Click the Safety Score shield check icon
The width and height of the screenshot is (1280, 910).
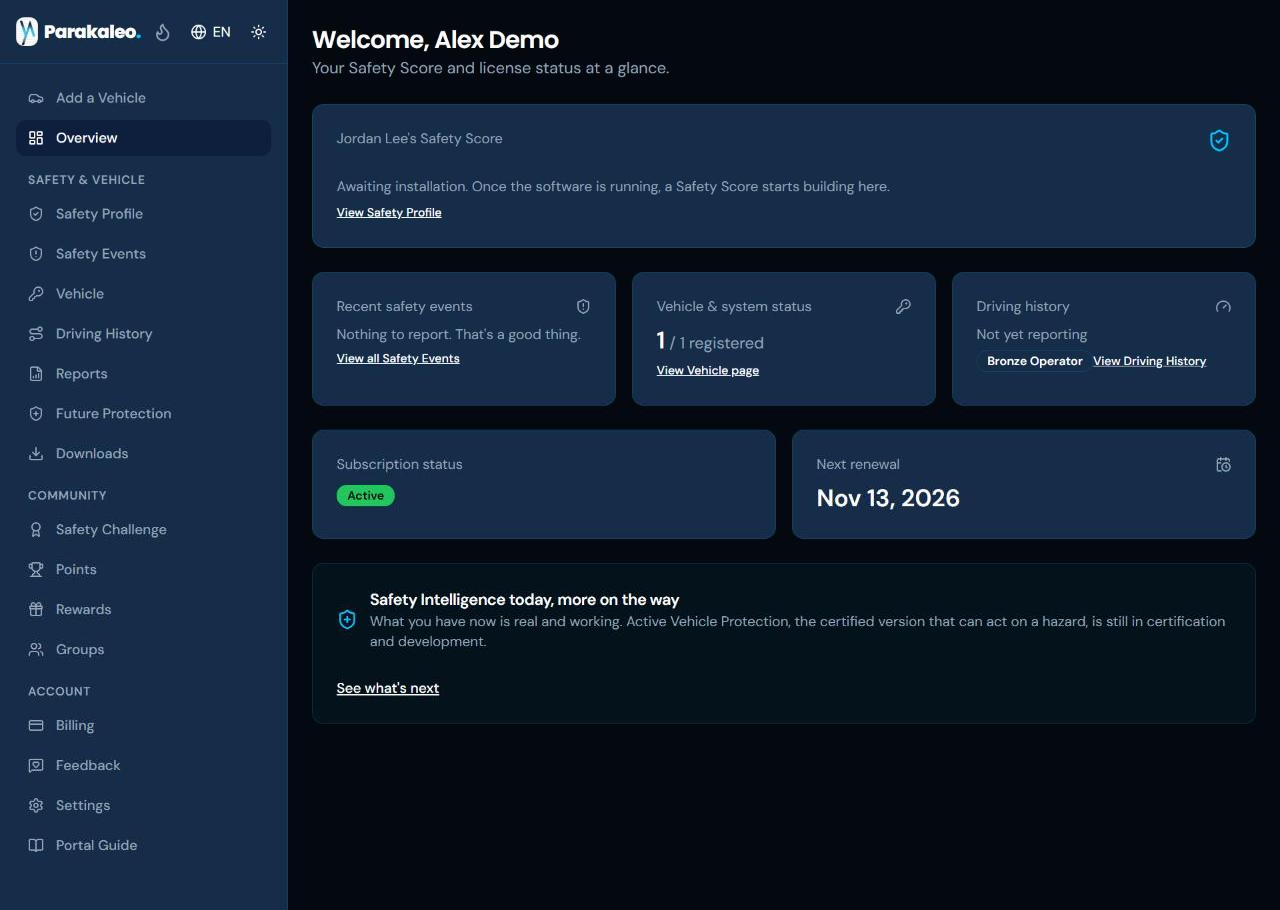1219,141
